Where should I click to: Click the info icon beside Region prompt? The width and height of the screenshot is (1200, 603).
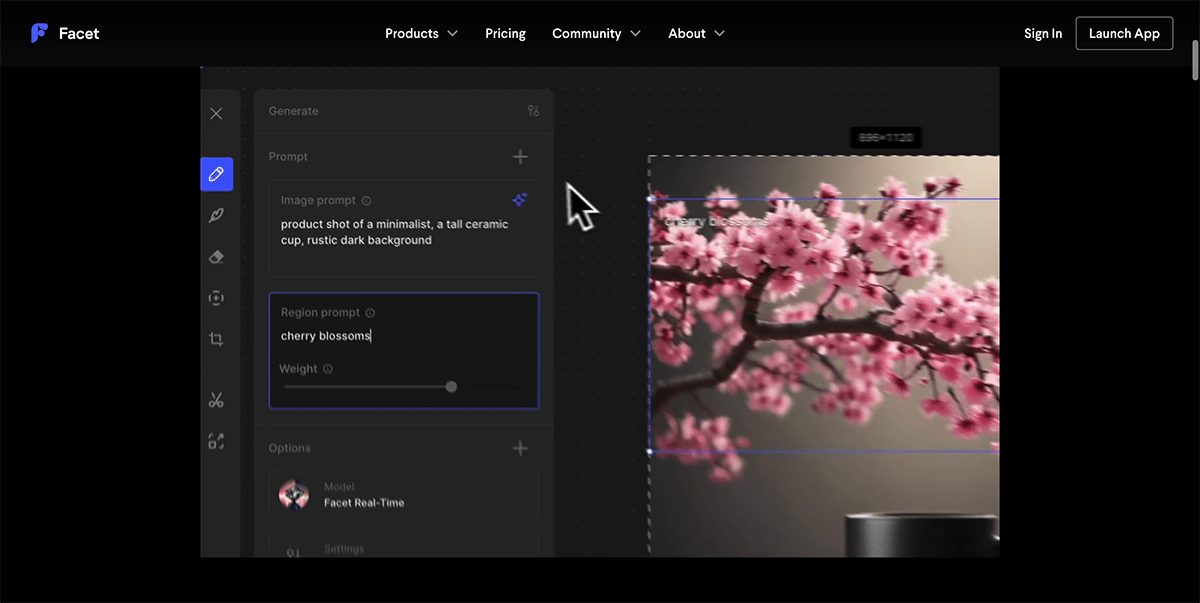(x=370, y=313)
